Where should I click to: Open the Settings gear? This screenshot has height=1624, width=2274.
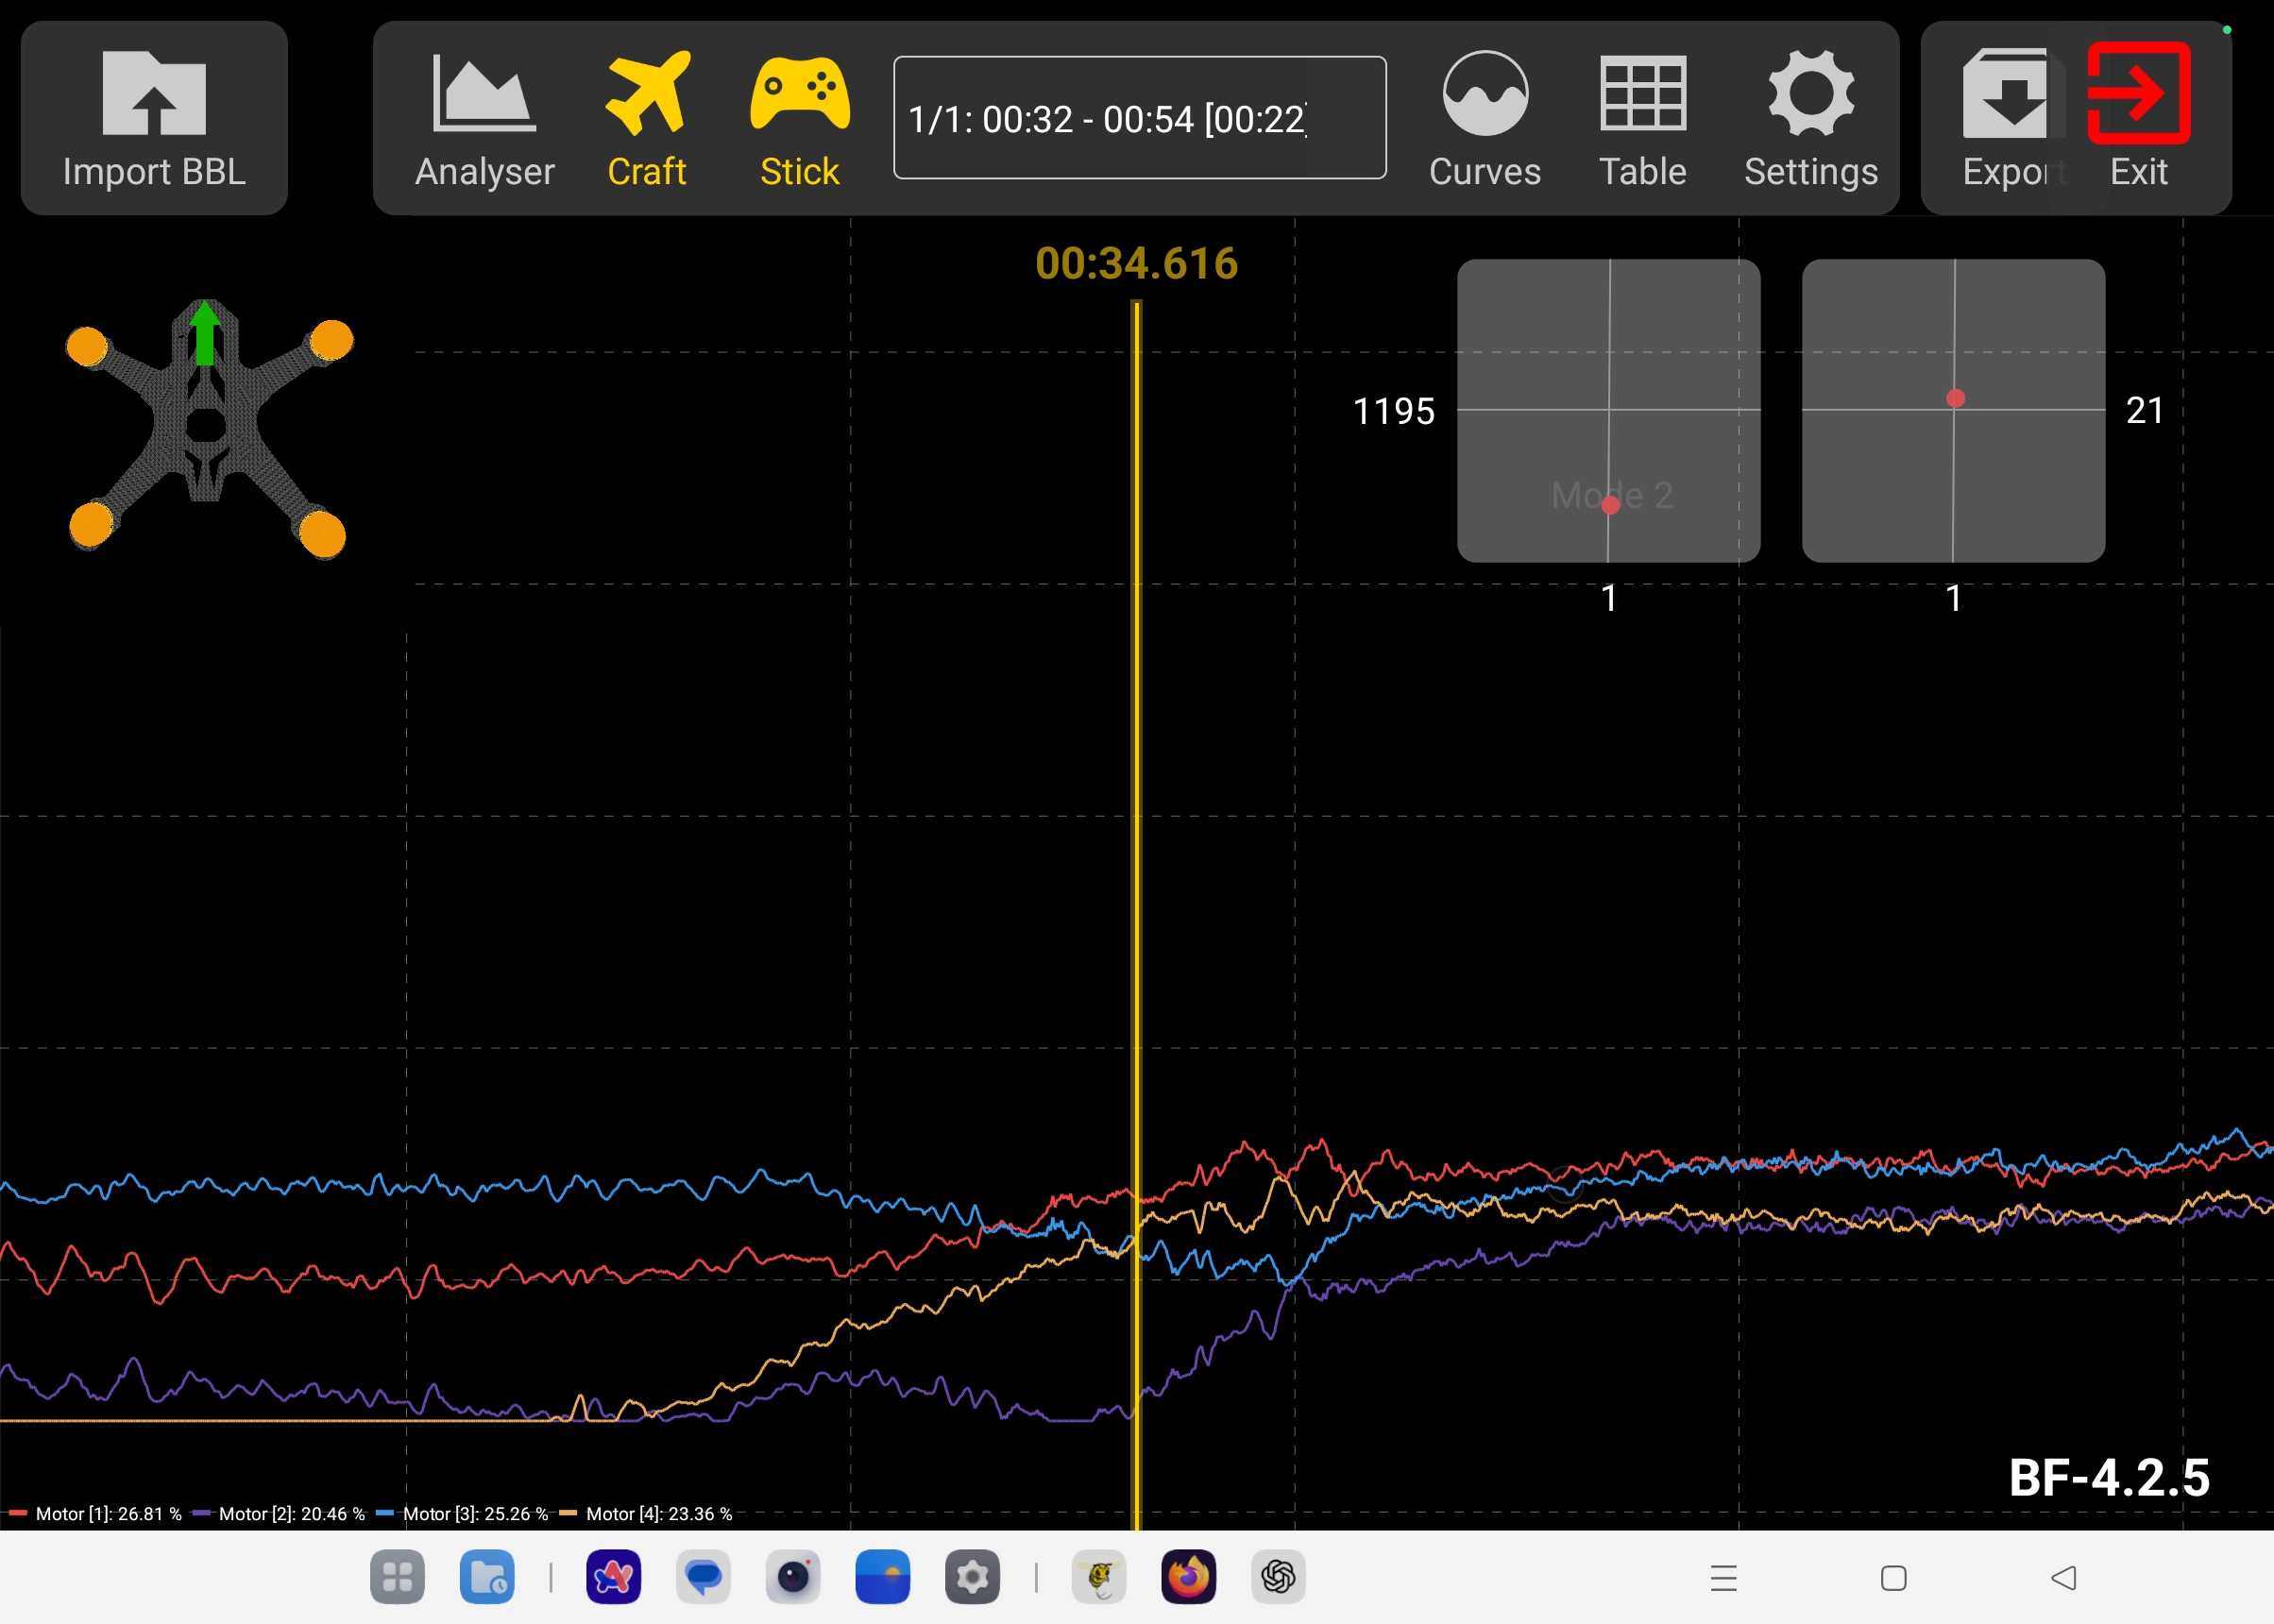1810,118
